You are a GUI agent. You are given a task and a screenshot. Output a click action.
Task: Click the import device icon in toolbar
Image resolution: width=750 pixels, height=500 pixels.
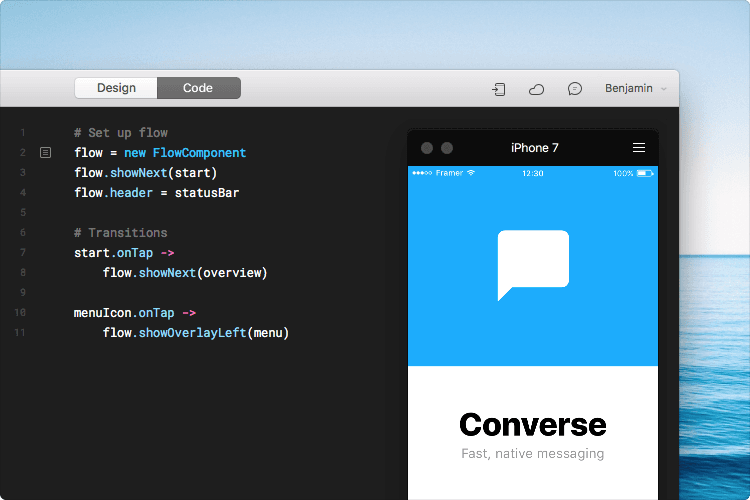coord(499,89)
